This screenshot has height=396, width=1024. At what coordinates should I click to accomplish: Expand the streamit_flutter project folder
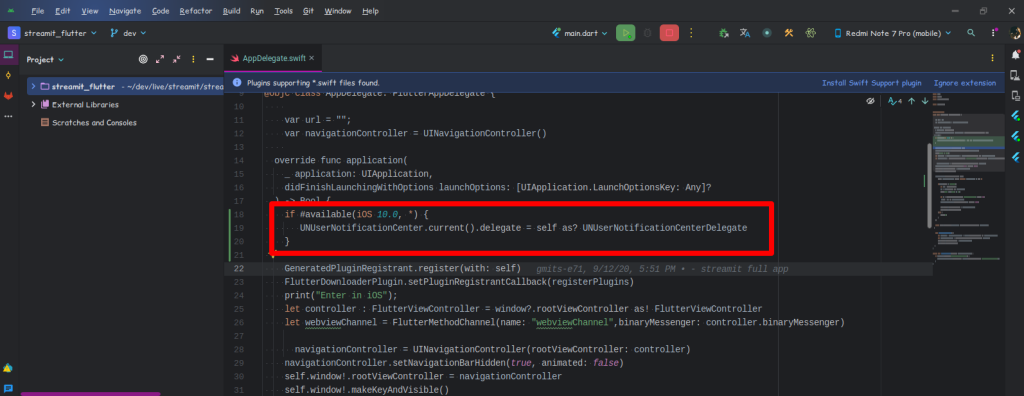tap(33, 86)
